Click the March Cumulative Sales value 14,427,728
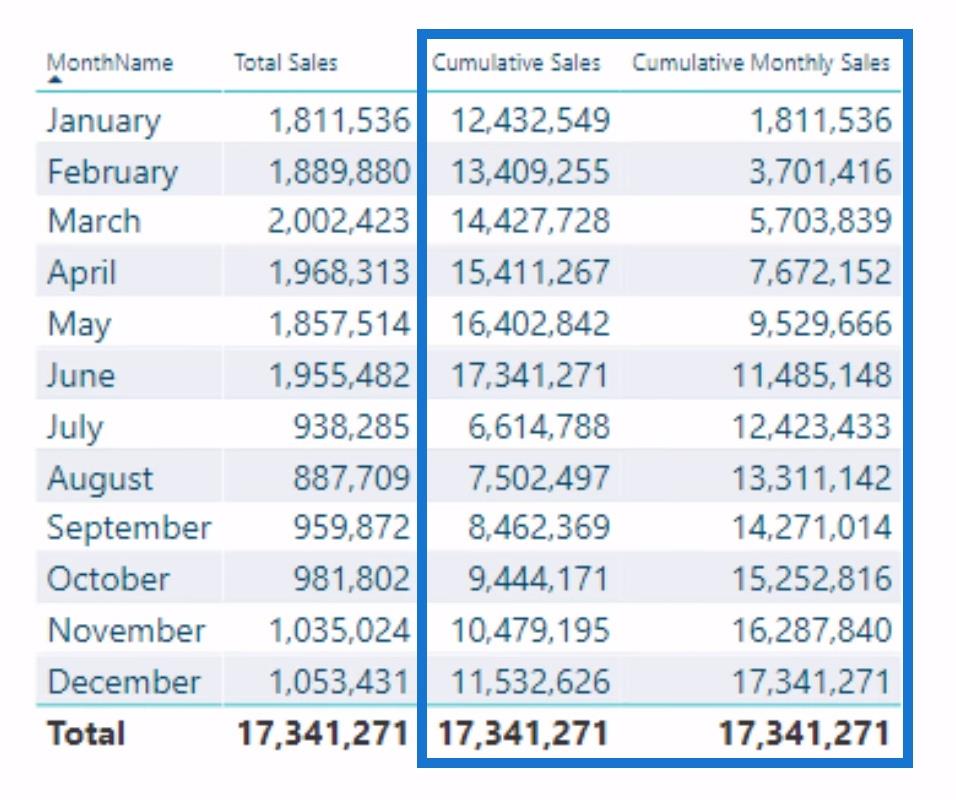The width and height of the screenshot is (956, 800). (x=530, y=221)
